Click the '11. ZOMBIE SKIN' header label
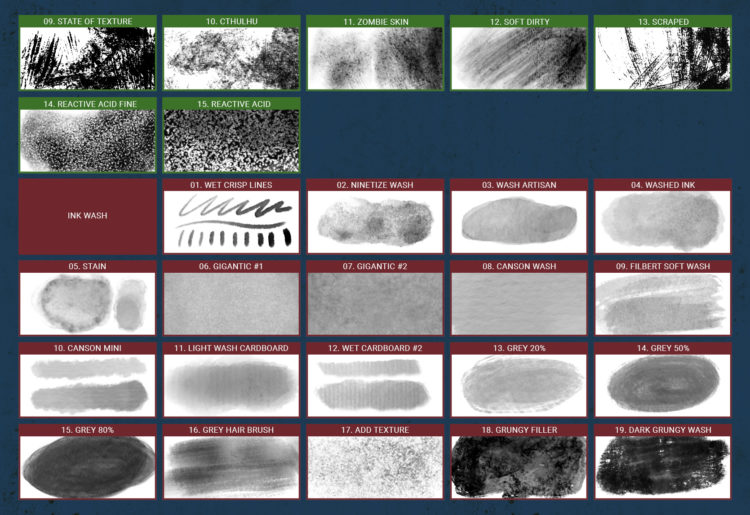Screen dimensions: 750x515 [x=375, y=22]
